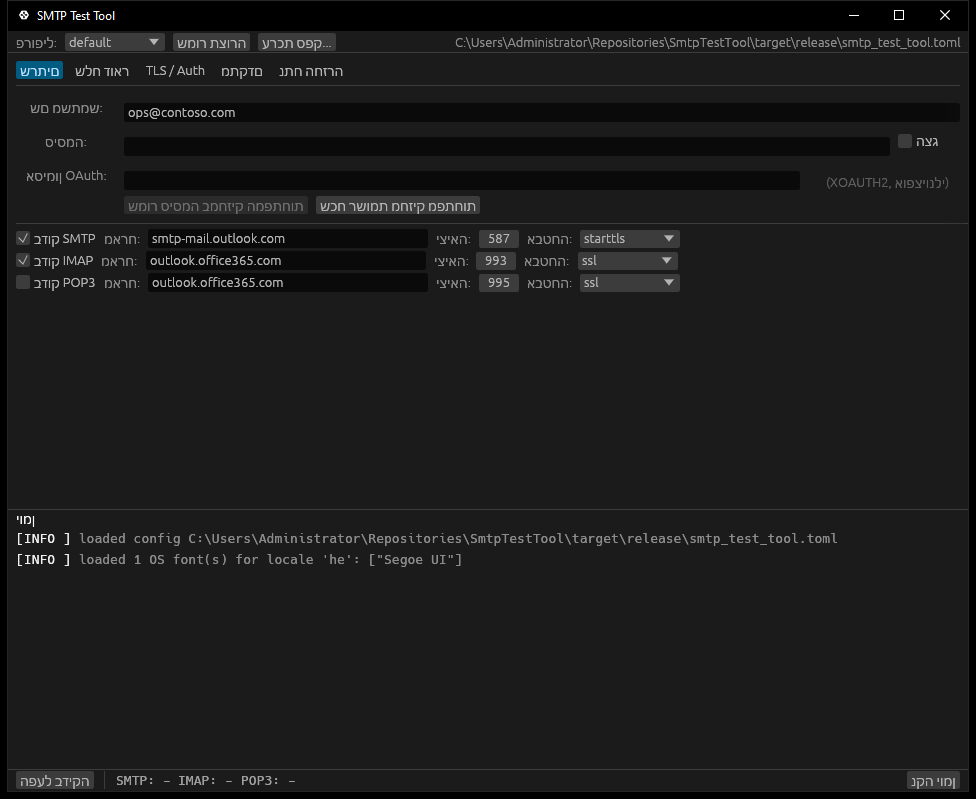Click the ןמוי הקנ clear log button

933,781
